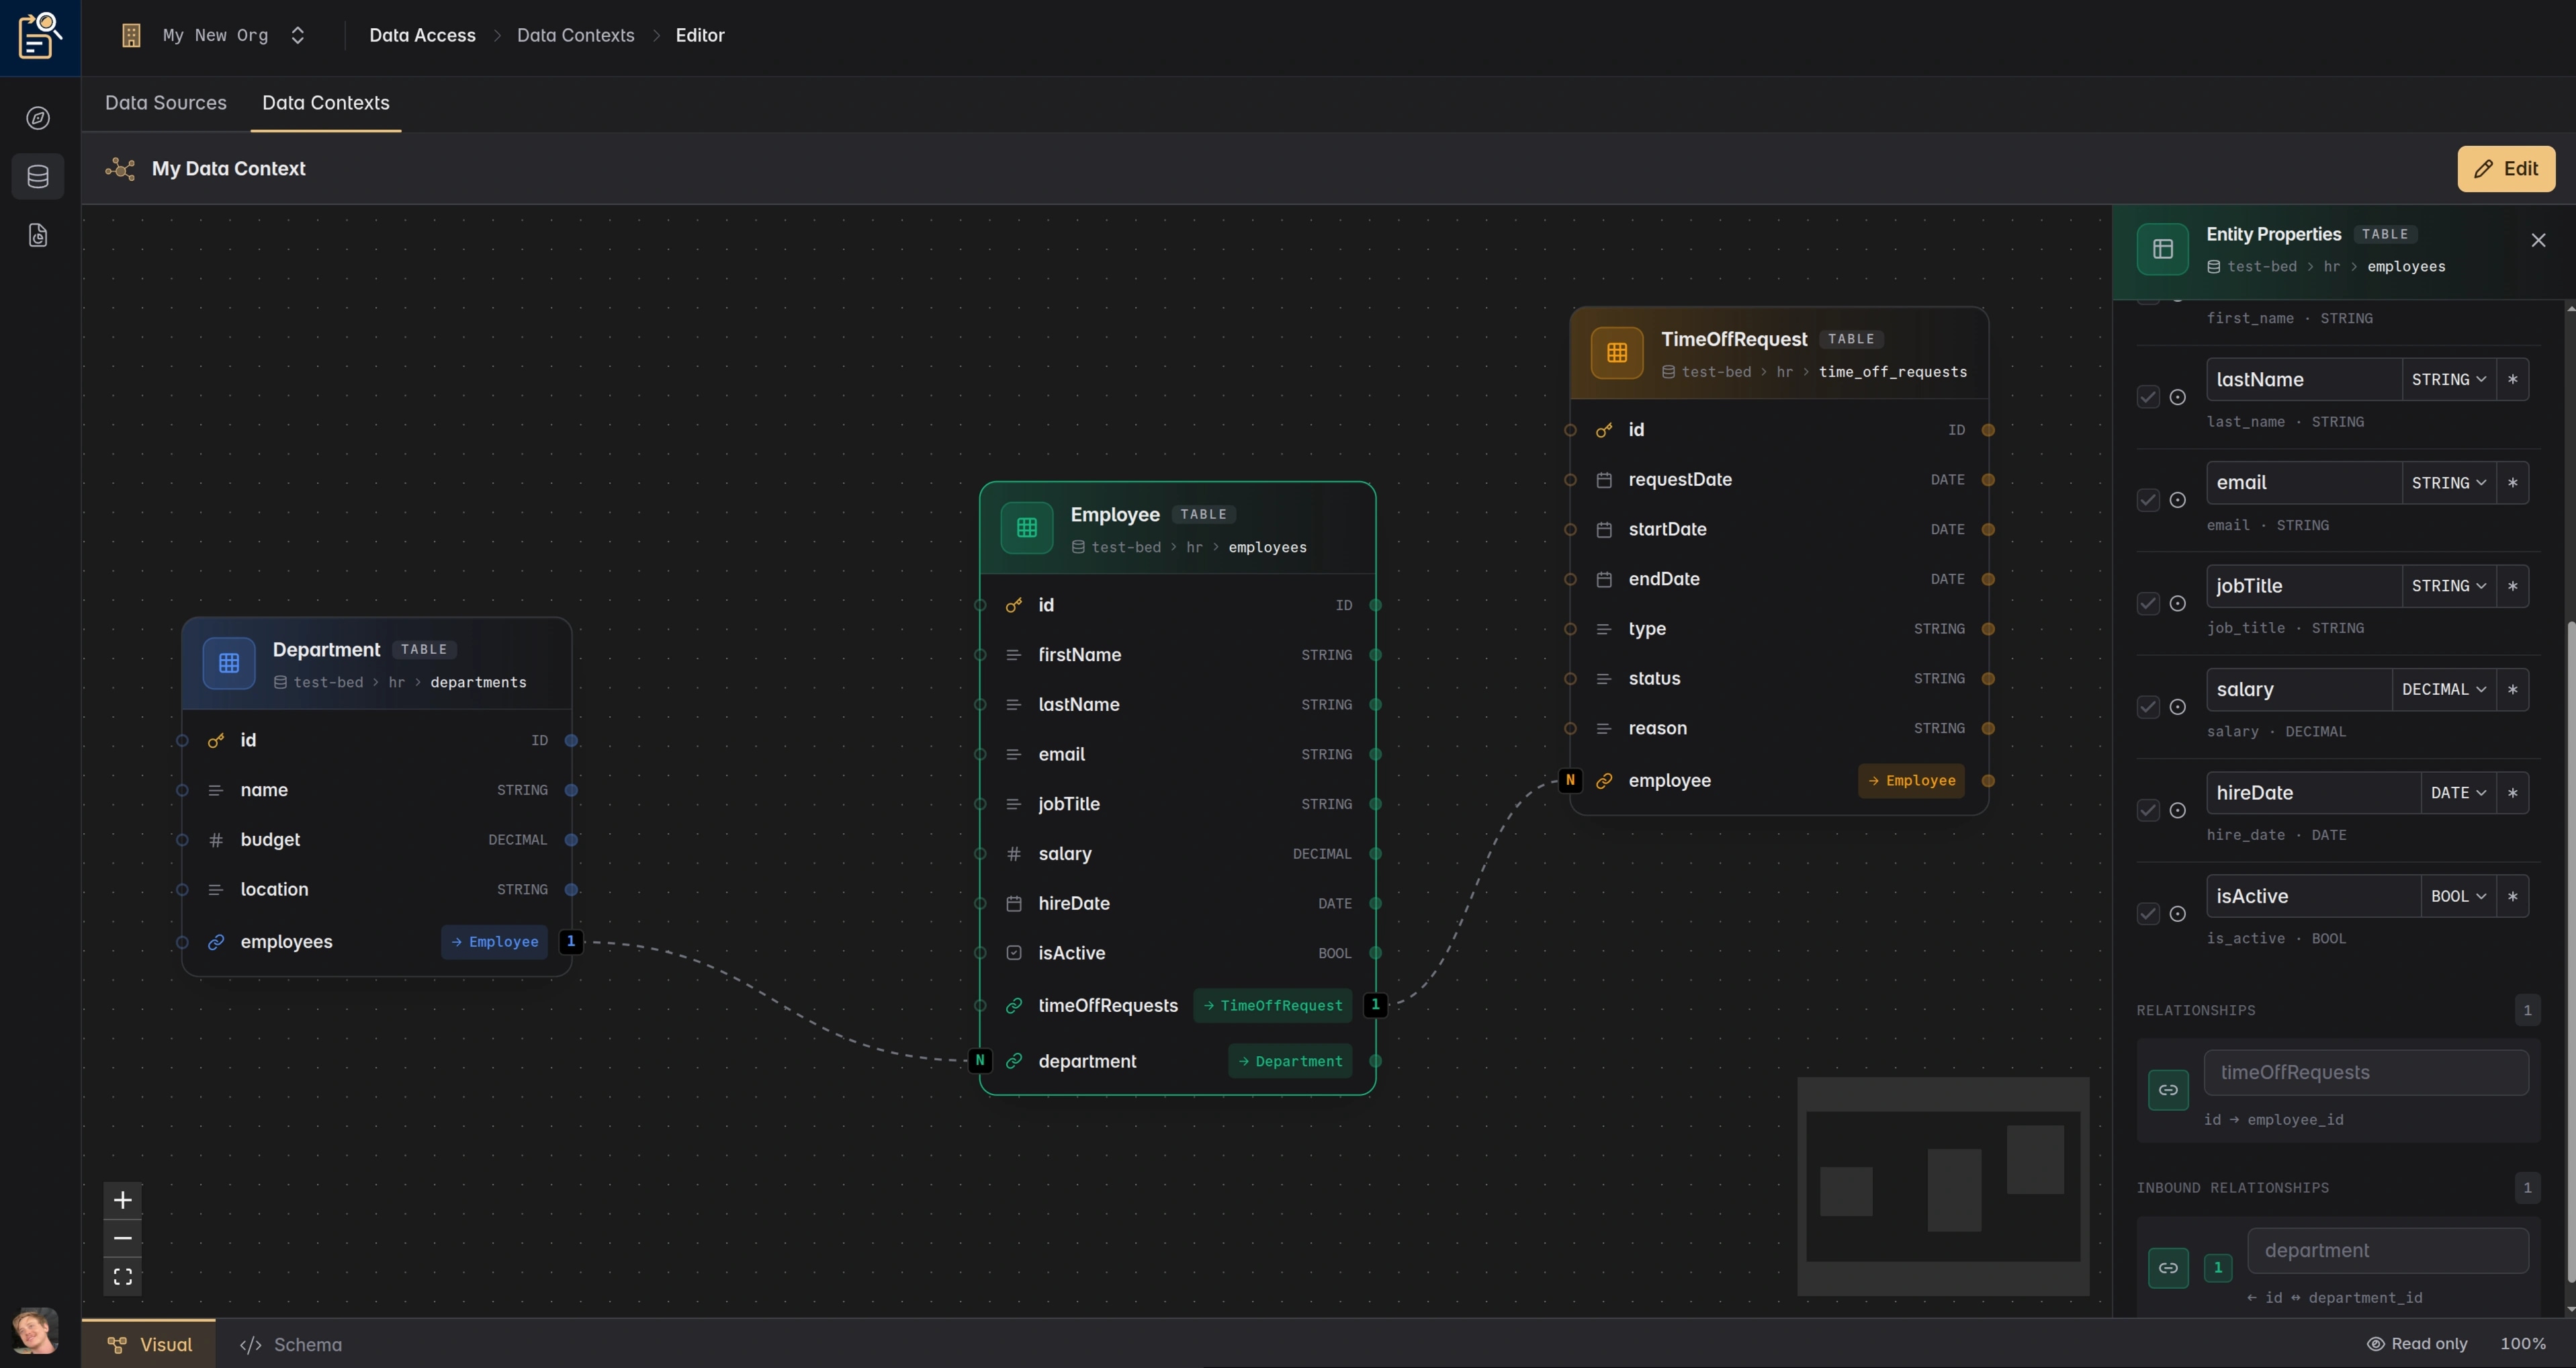The image size is (2576, 1368).
Task: Click the Entity Properties table icon
Action: [2163, 249]
